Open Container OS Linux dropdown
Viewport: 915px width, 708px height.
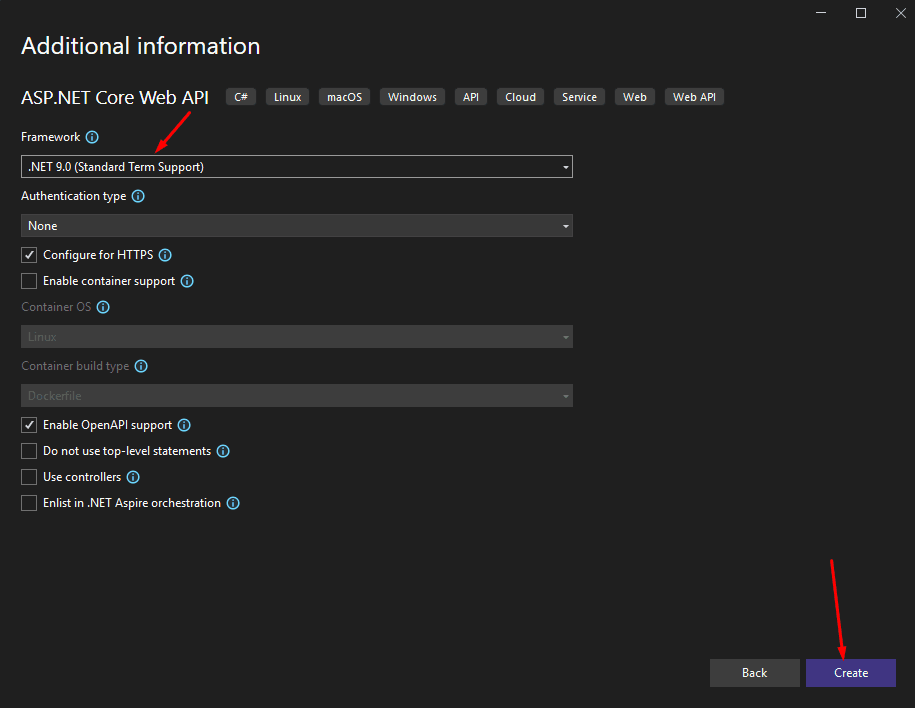click(x=297, y=337)
